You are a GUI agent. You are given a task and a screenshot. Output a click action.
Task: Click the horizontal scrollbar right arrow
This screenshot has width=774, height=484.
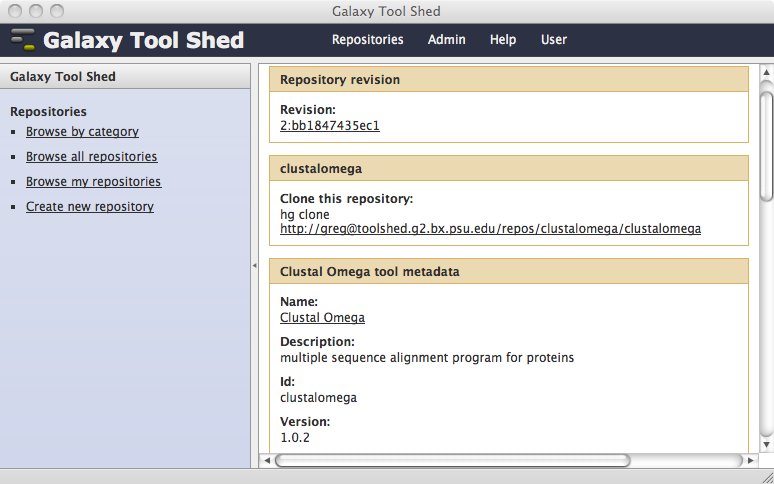point(750,460)
